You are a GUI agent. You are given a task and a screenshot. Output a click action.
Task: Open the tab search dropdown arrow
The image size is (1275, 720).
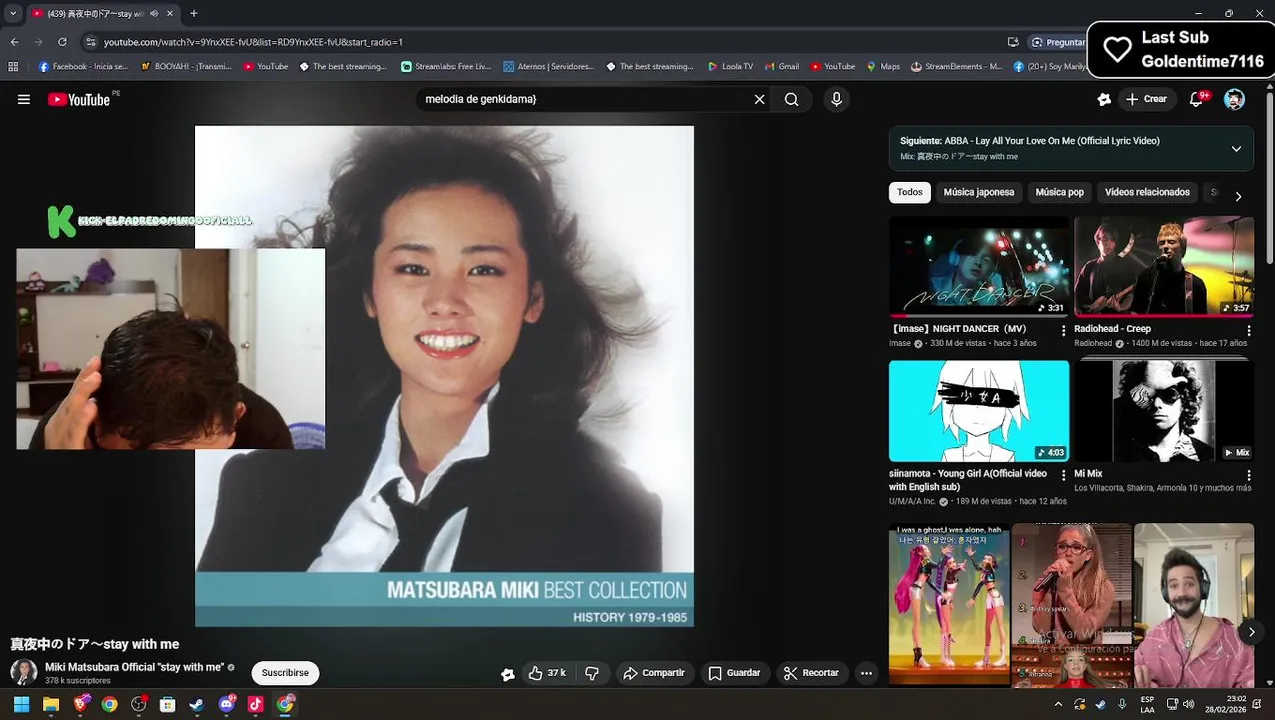pos(13,13)
